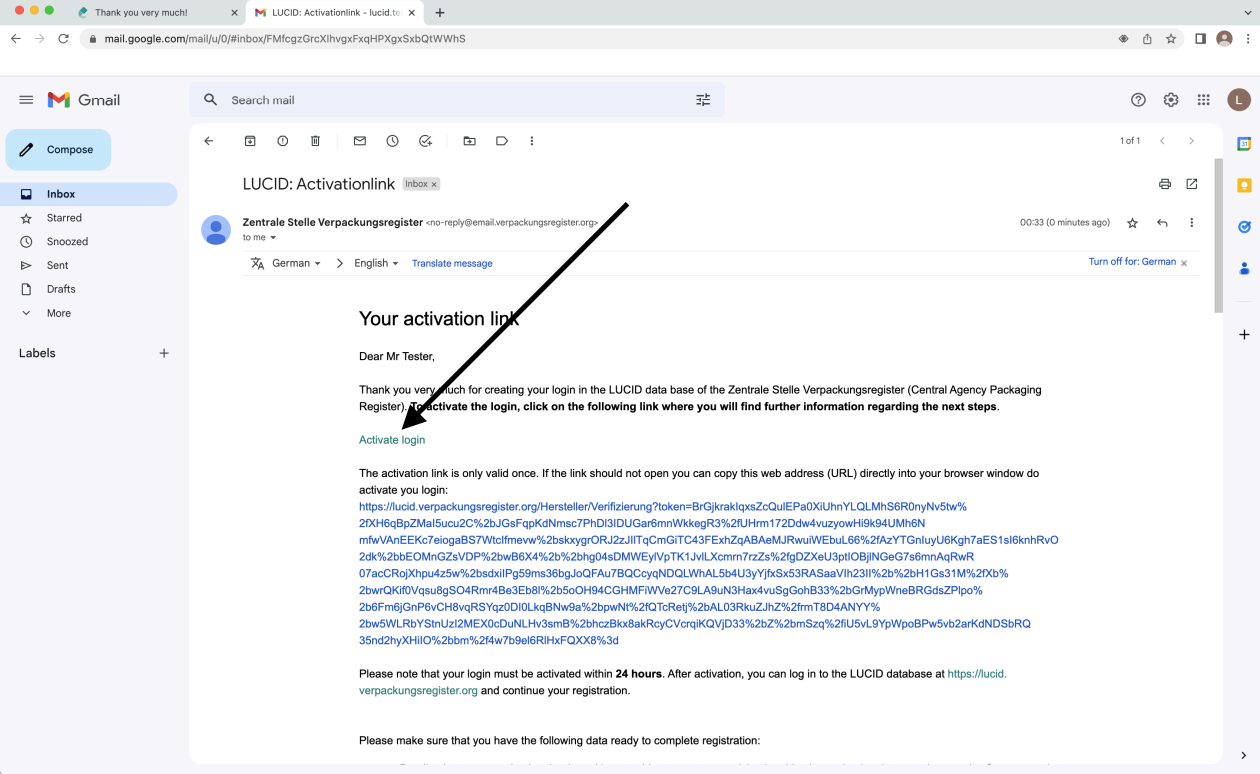Viewport: 1260px width, 774px height.
Task: Open the English target language dropdown
Action: (376, 263)
